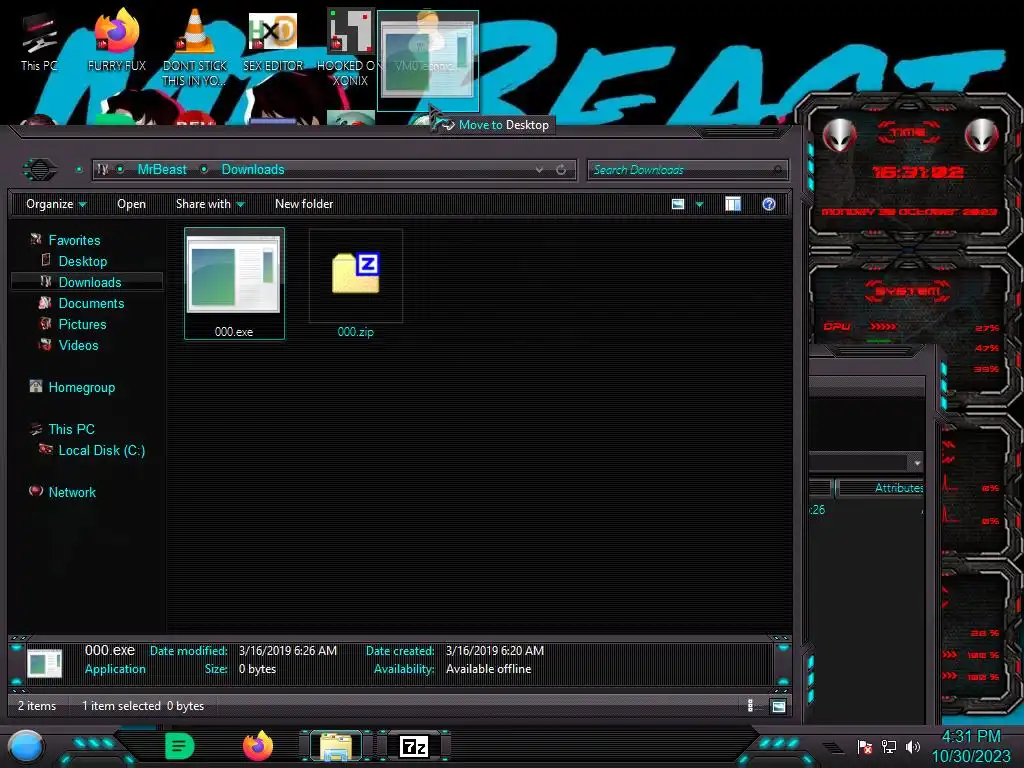Screen dimensions: 1024x768
Task: Switch to large icons view in status bar
Action: pos(778,706)
